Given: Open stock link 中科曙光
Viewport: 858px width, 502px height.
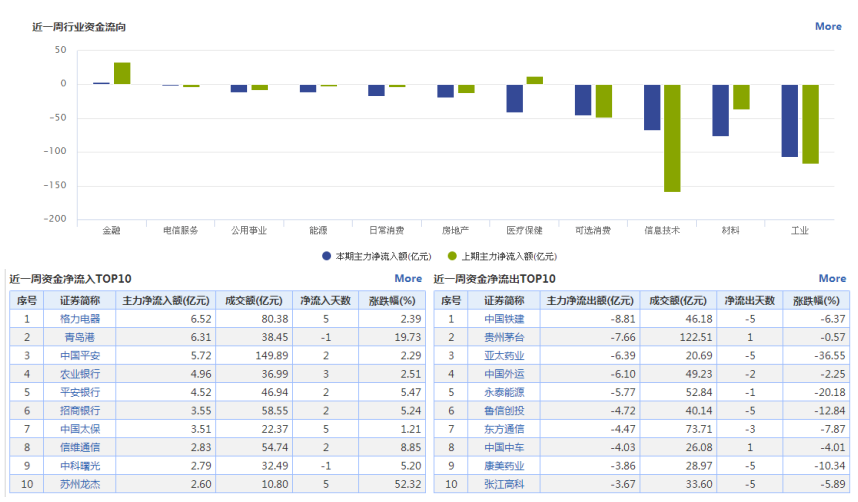Looking at the screenshot, I should (x=80, y=466).
